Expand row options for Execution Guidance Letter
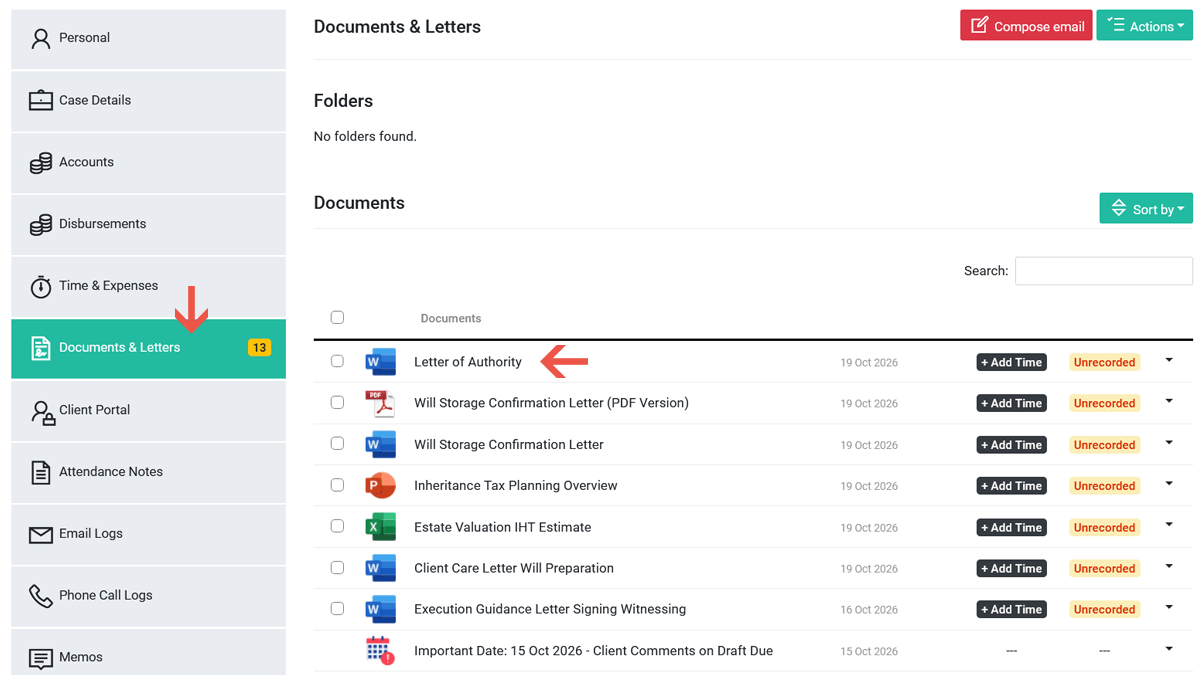Viewport: 1200px width, 675px height. coord(1169,607)
